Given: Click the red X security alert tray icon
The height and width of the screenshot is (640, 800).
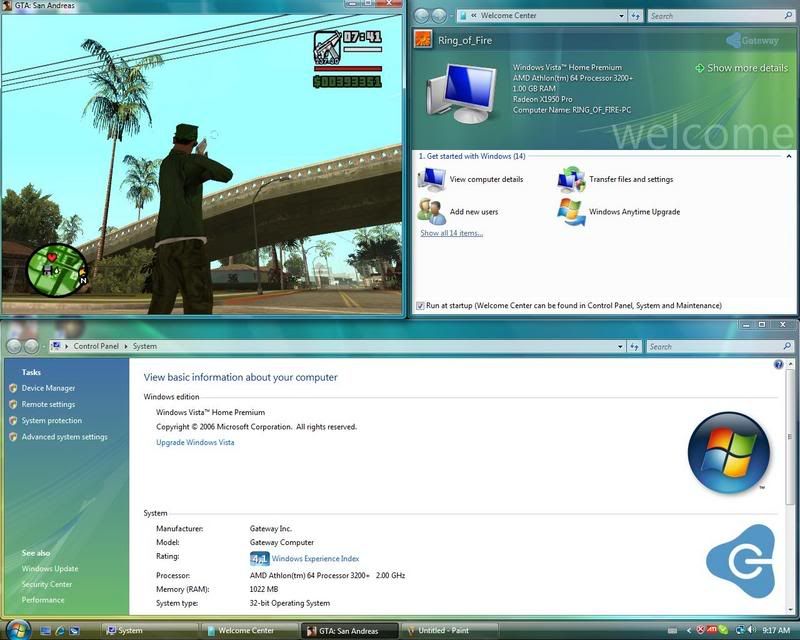Looking at the screenshot, I should (x=702, y=630).
